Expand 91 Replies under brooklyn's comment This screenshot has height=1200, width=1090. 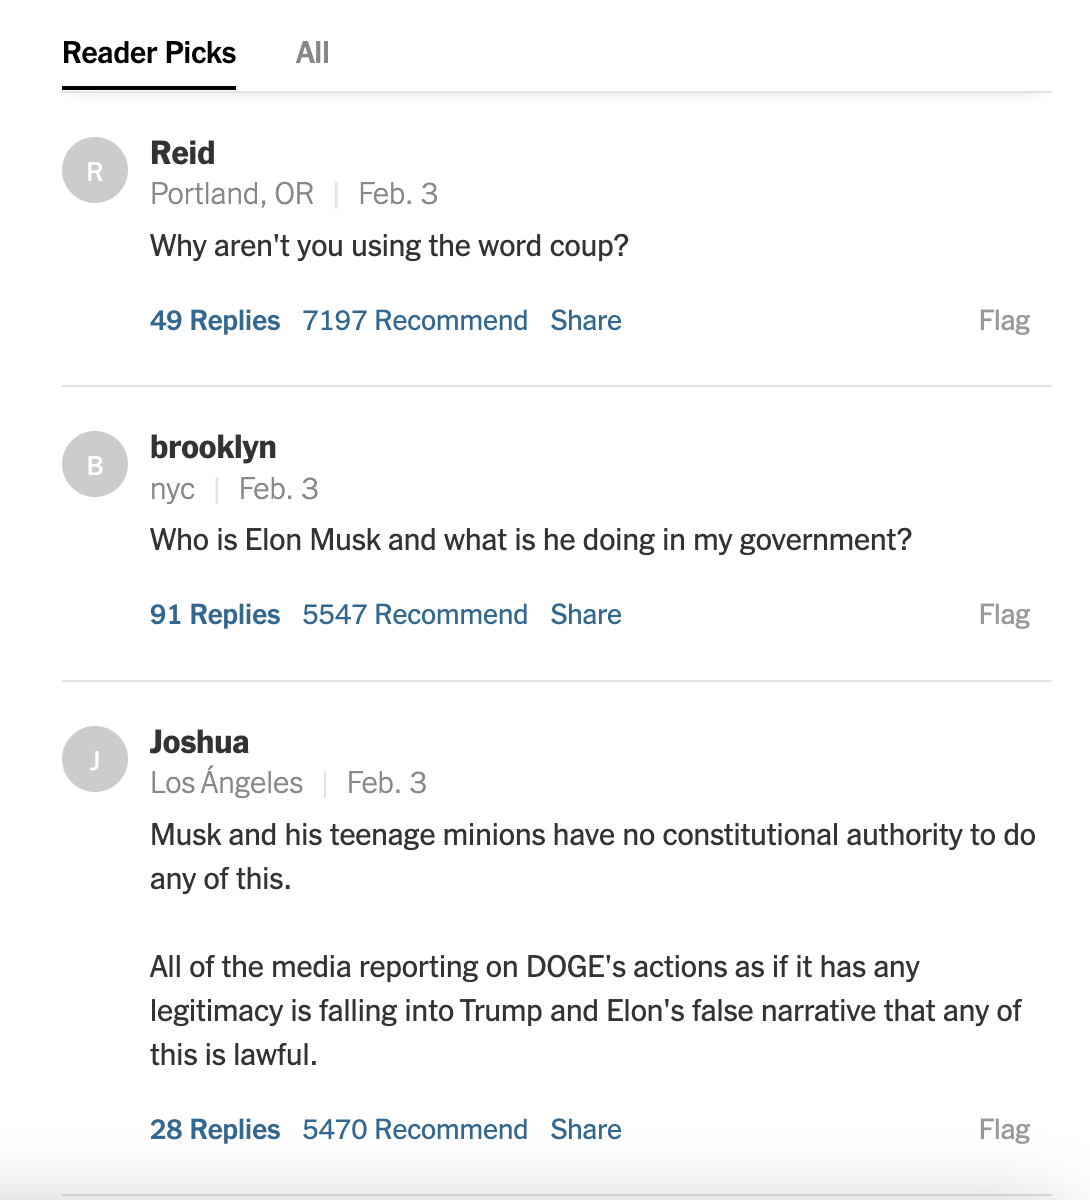pos(215,615)
